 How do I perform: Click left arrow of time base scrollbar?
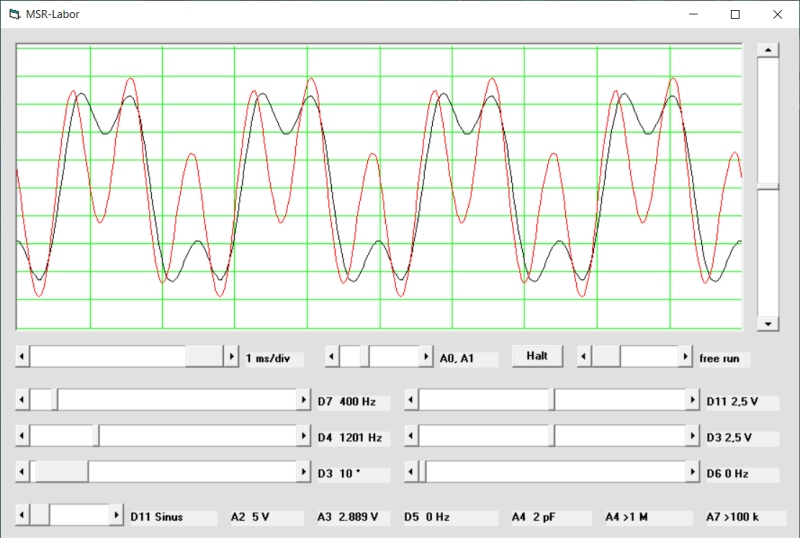(x=23, y=357)
